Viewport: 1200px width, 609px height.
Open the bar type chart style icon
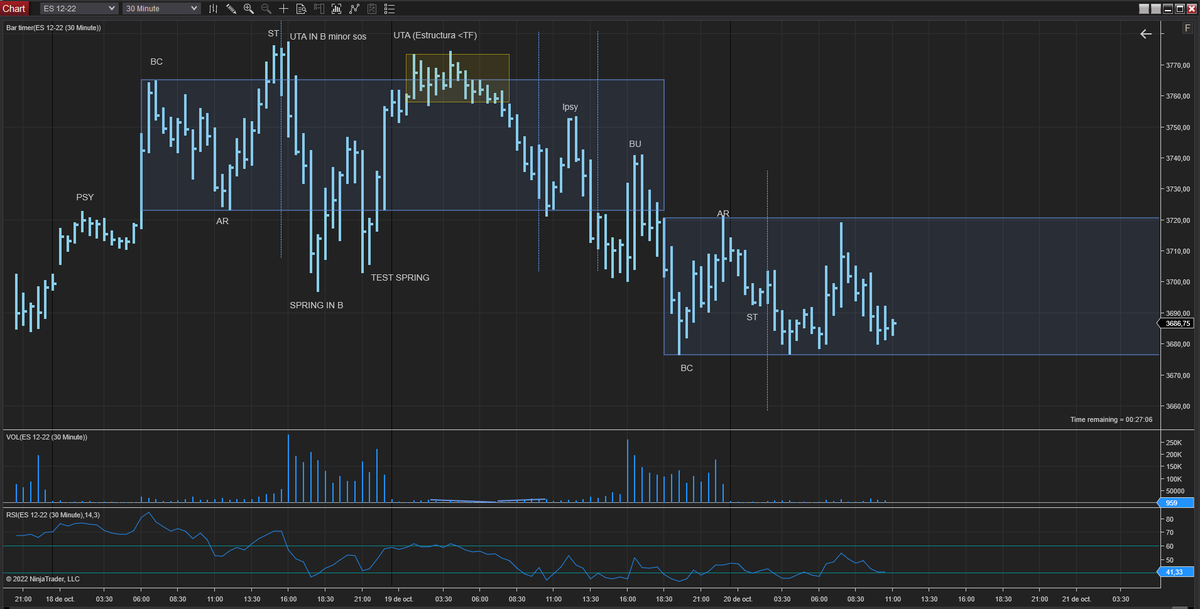(x=214, y=8)
